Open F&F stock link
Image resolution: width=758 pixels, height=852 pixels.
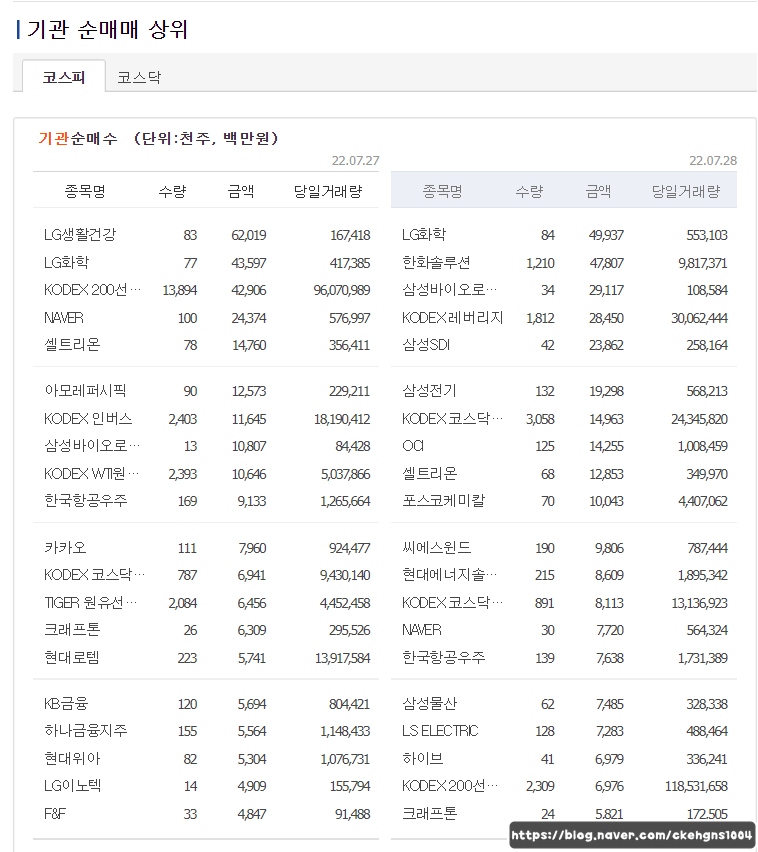tap(55, 814)
